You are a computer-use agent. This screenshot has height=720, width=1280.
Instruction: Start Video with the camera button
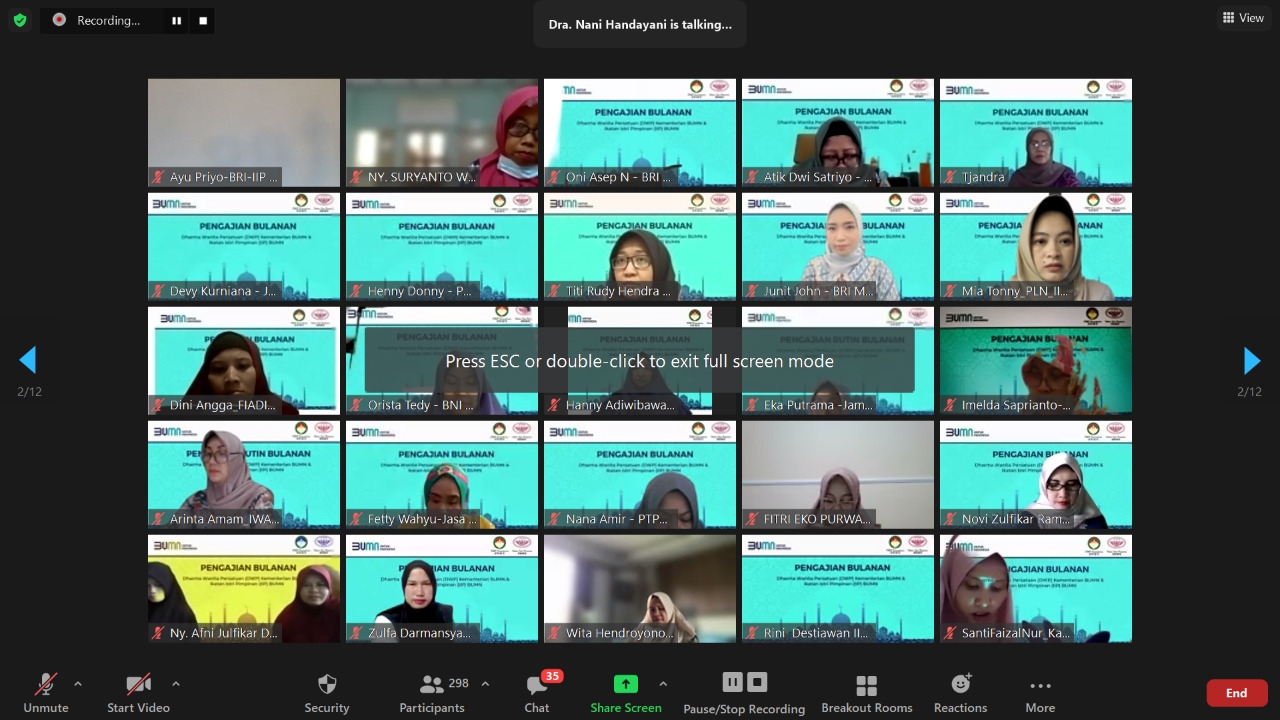138,685
